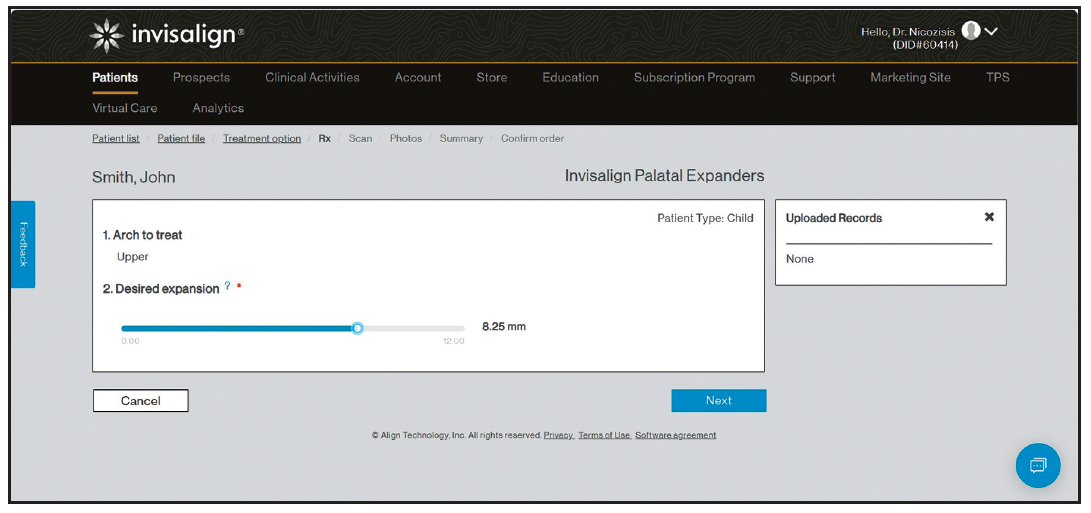Image resolution: width=1091 pixels, height=513 pixels.
Task: Go to the Prospects tab
Action: pos(201,77)
